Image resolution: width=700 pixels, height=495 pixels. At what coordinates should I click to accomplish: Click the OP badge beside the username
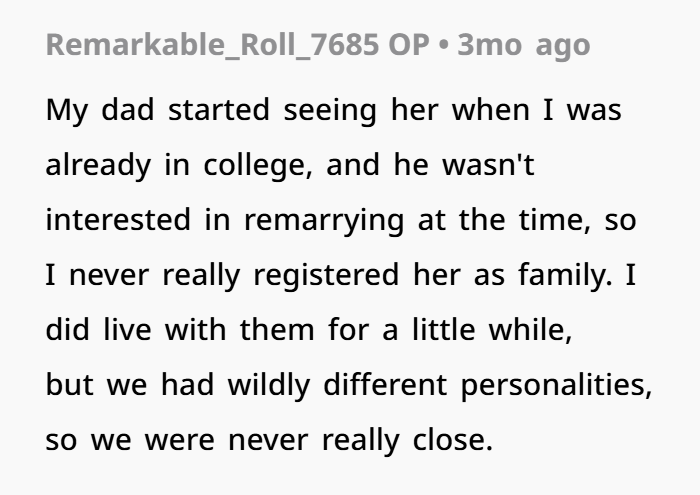408,45
